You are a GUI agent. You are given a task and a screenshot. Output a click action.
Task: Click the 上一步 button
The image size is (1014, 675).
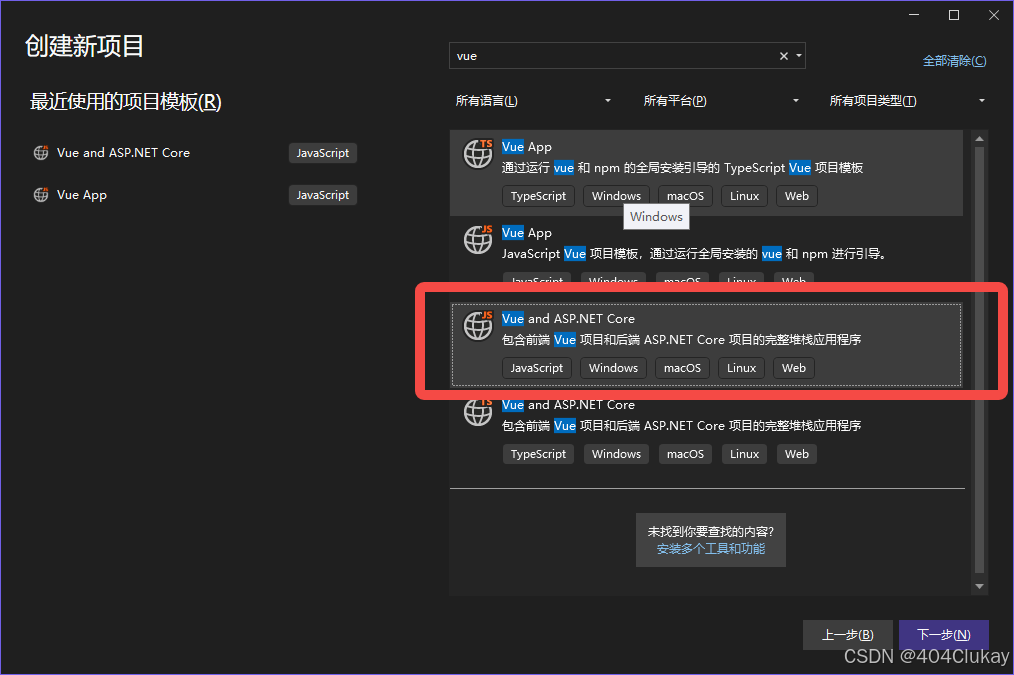pos(848,635)
